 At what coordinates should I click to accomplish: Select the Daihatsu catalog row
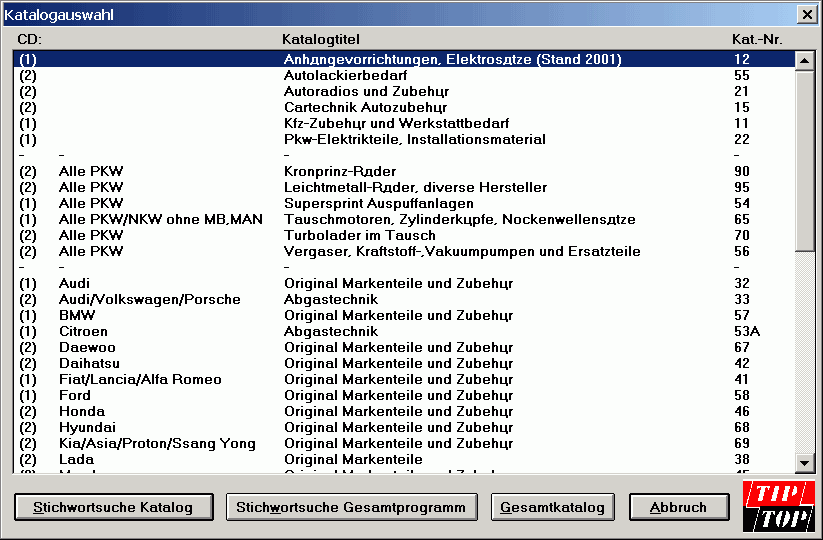(404, 364)
